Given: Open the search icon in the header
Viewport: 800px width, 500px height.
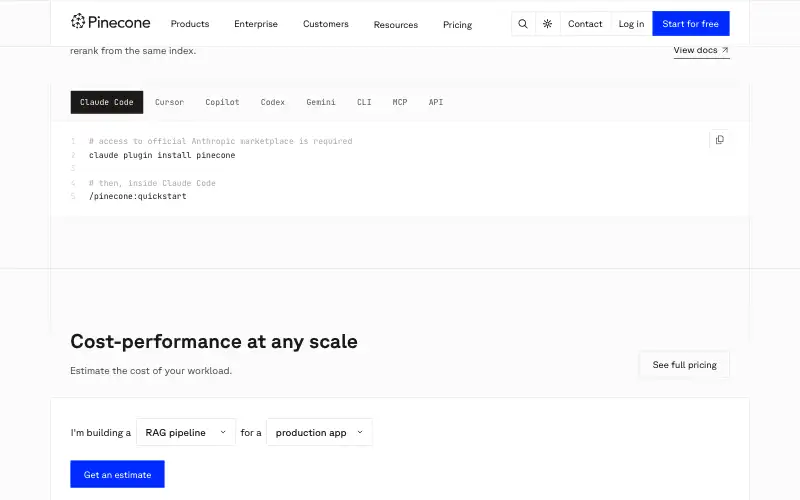Looking at the screenshot, I should pyautogui.click(x=523, y=23).
